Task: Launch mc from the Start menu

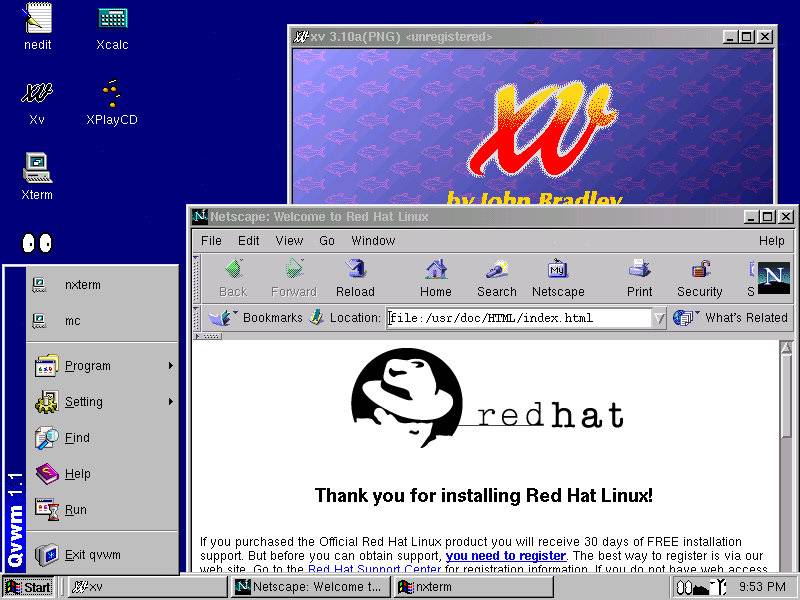Action: 102,320
